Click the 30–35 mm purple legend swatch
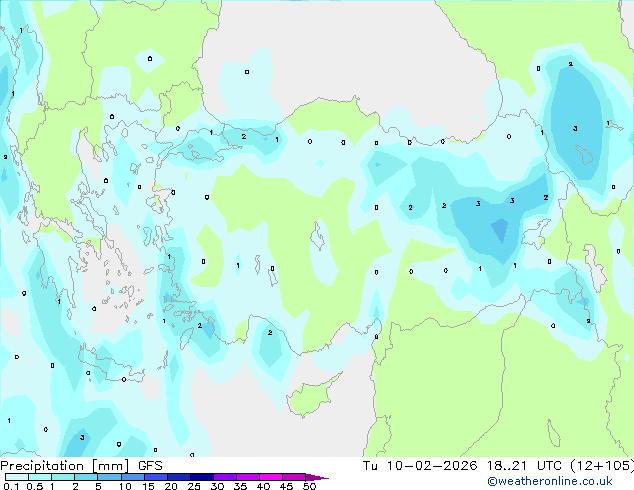The height and width of the screenshot is (490, 634). [x=225, y=477]
